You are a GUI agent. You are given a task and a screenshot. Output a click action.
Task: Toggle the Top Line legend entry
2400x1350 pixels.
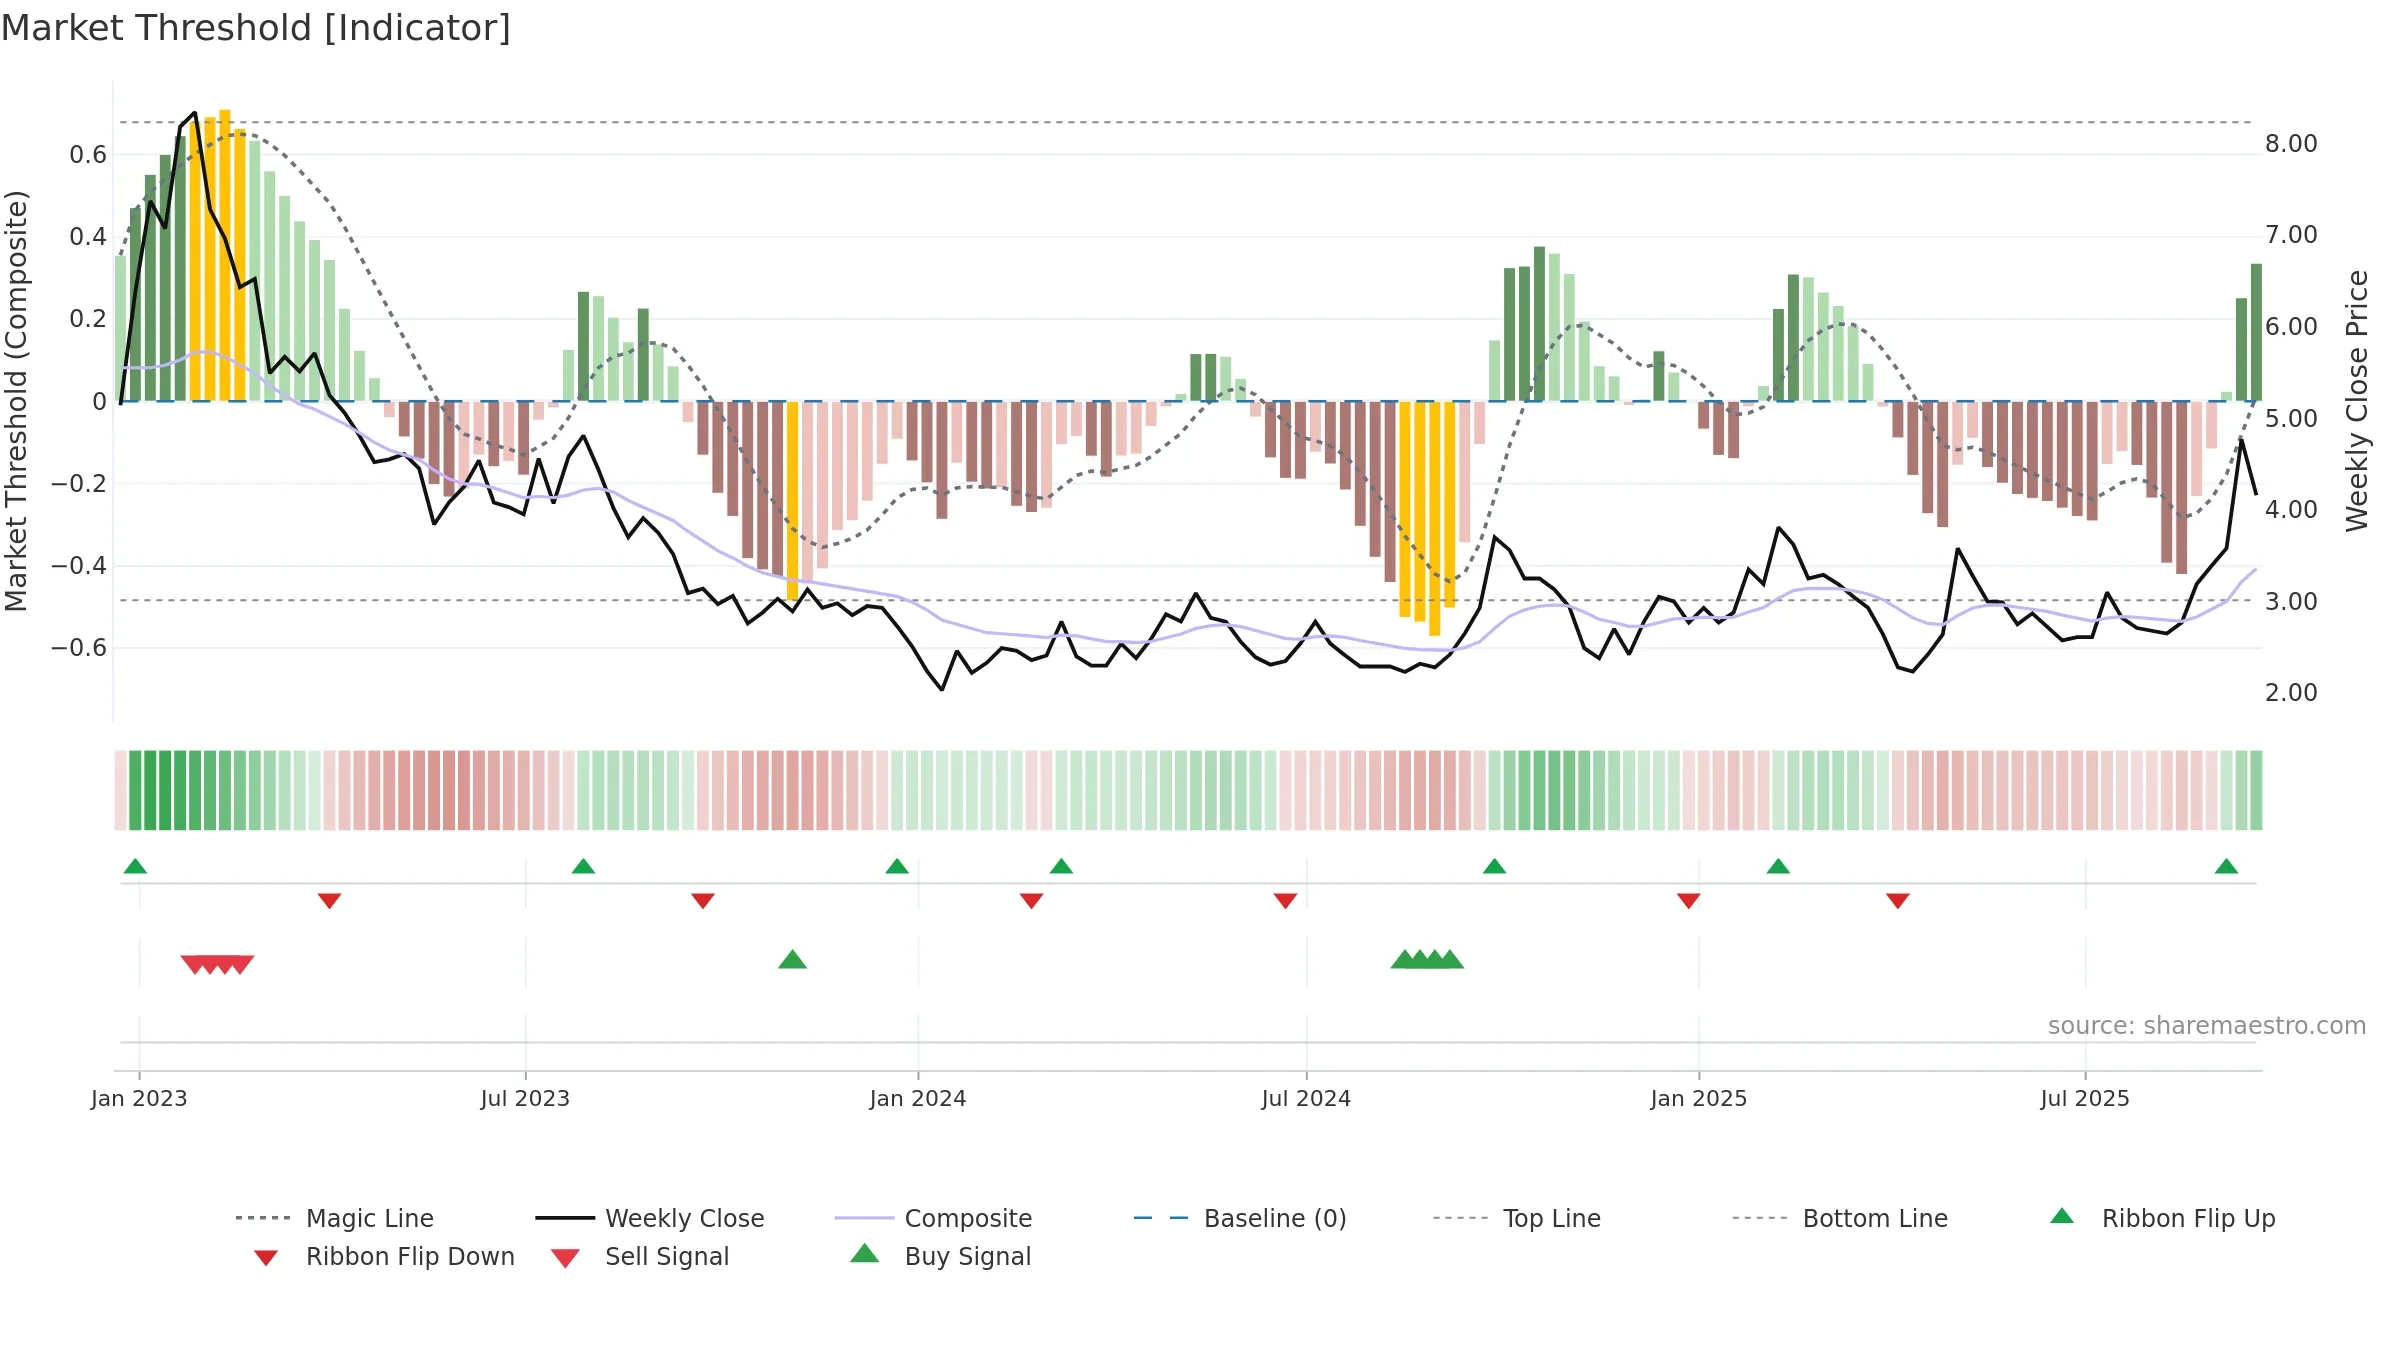tap(1517, 1218)
